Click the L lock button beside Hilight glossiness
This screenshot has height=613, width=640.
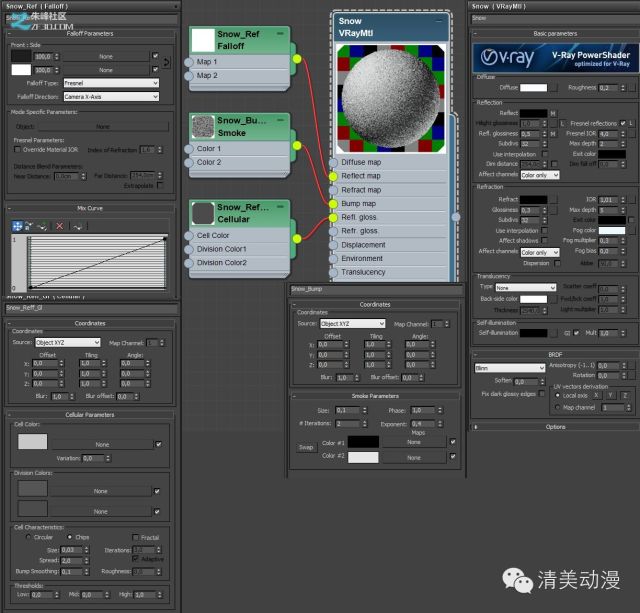[562, 123]
